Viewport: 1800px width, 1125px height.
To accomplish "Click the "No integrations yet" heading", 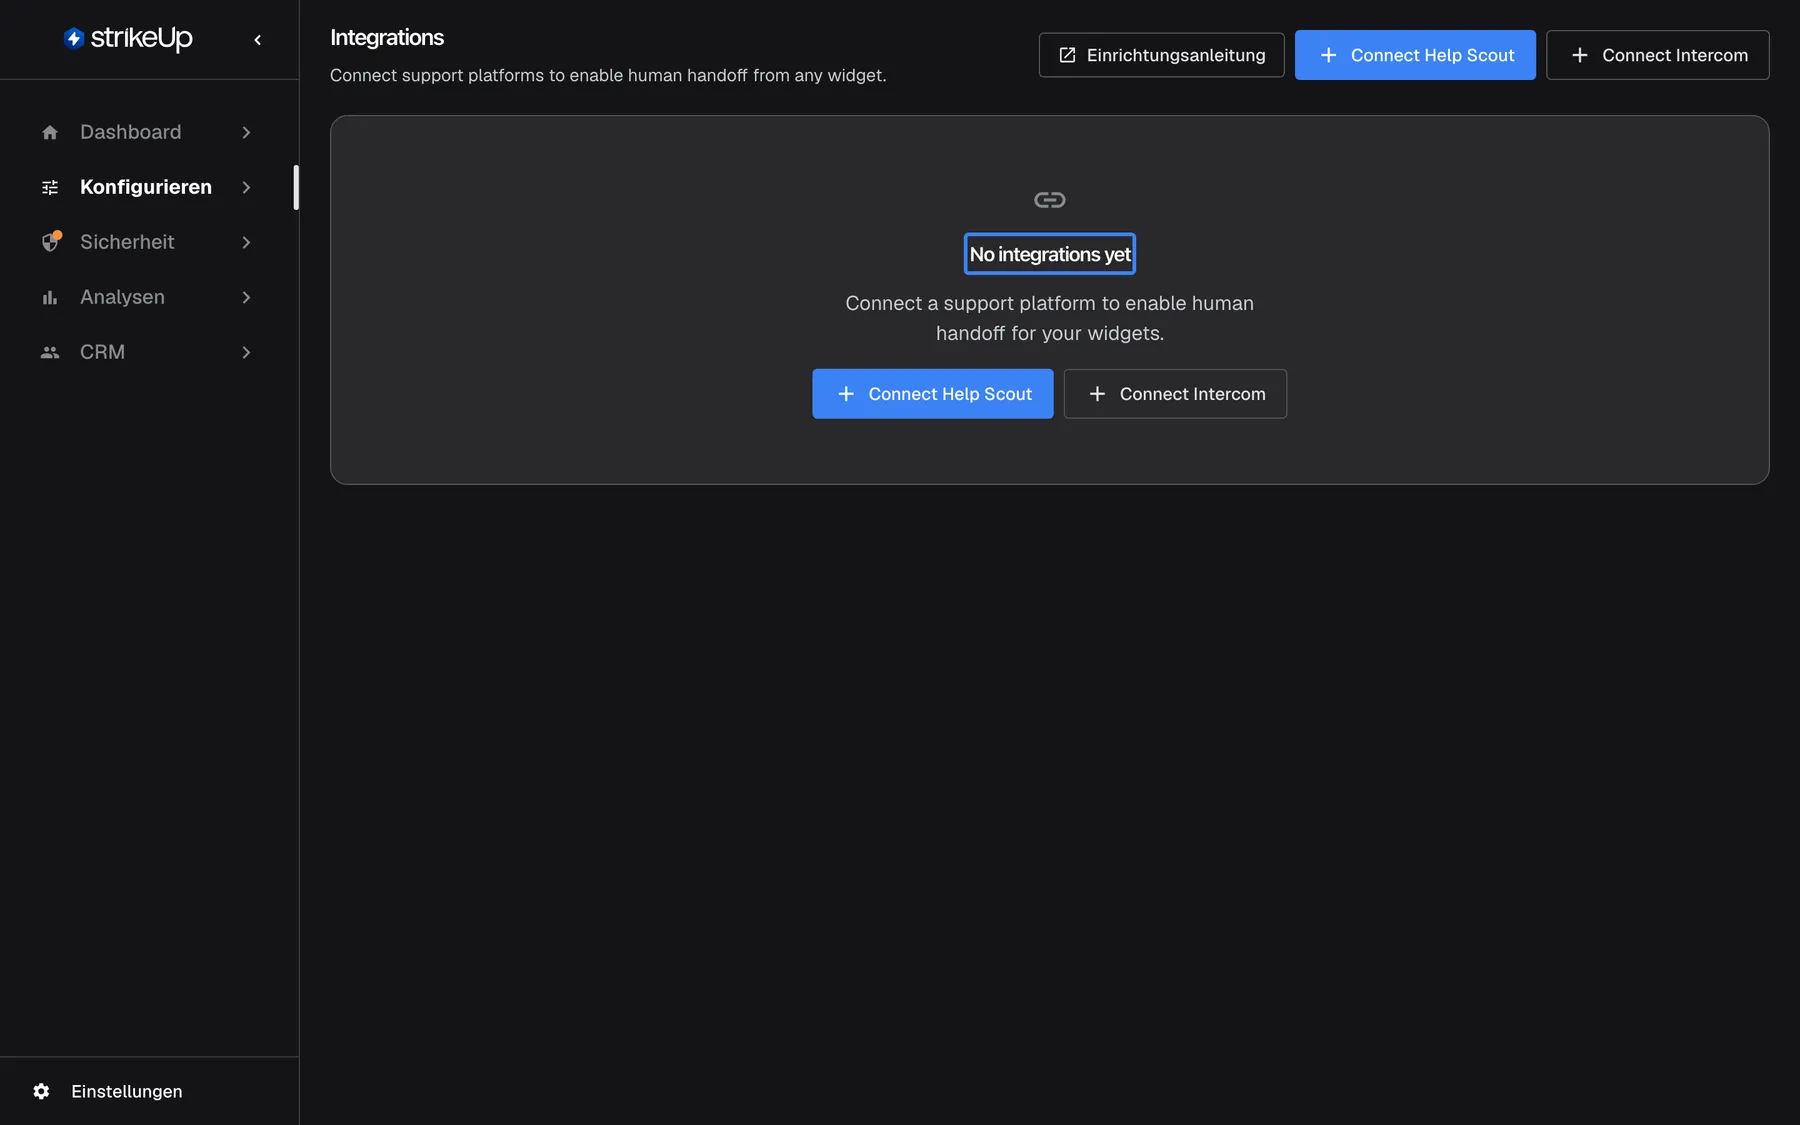I will (1049, 254).
